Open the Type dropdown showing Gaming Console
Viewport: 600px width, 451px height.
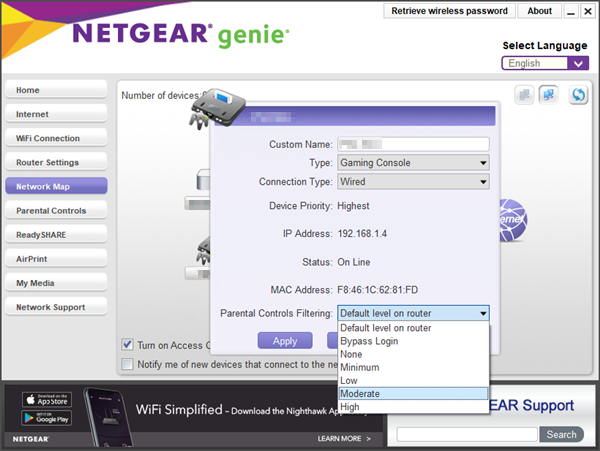click(x=413, y=163)
